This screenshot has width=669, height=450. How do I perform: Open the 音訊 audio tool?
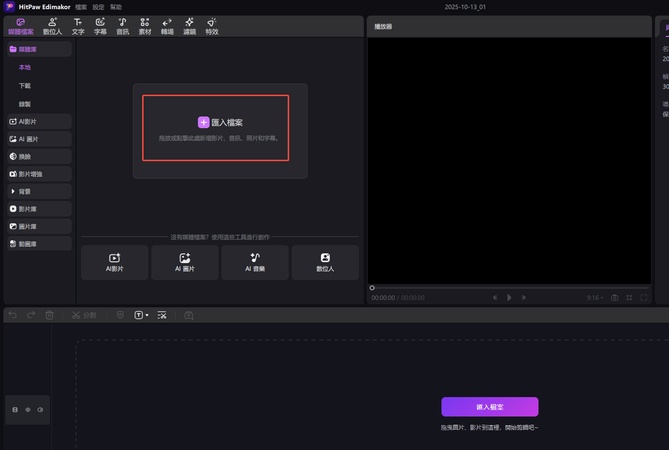pyautogui.click(x=122, y=26)
